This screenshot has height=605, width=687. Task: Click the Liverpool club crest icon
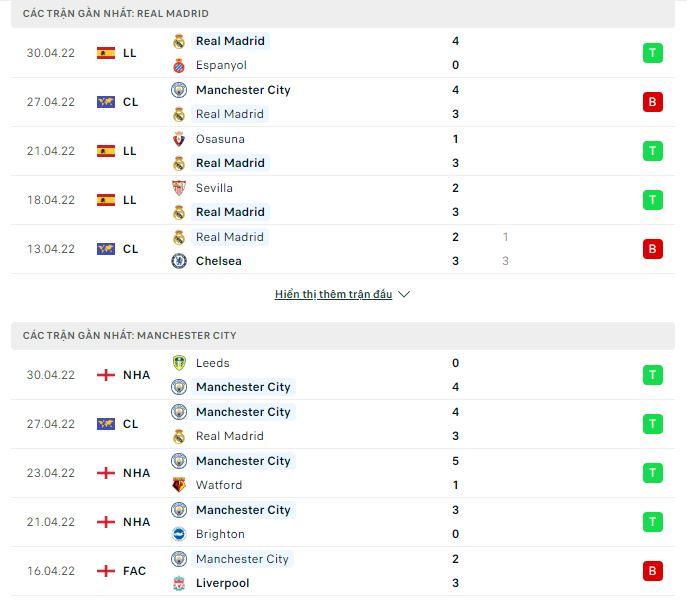[x=179, y=583]
